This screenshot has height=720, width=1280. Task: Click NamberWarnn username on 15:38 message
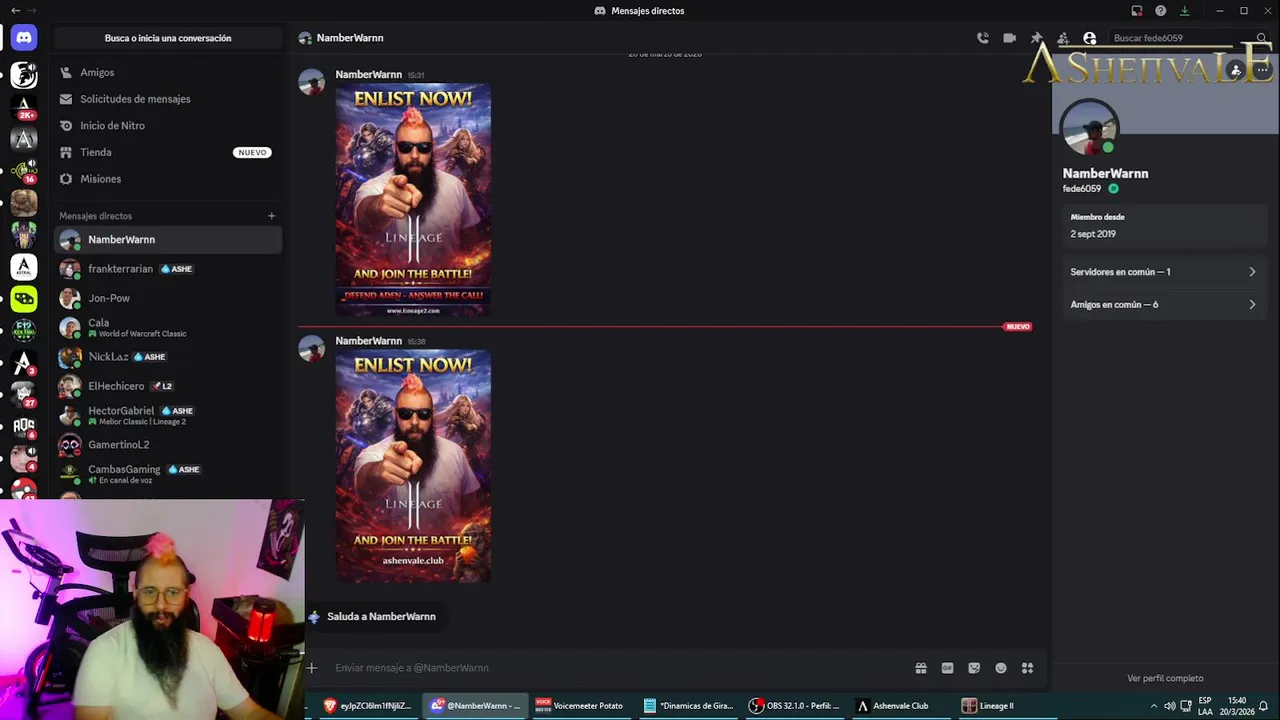click(x=368, y=341)
